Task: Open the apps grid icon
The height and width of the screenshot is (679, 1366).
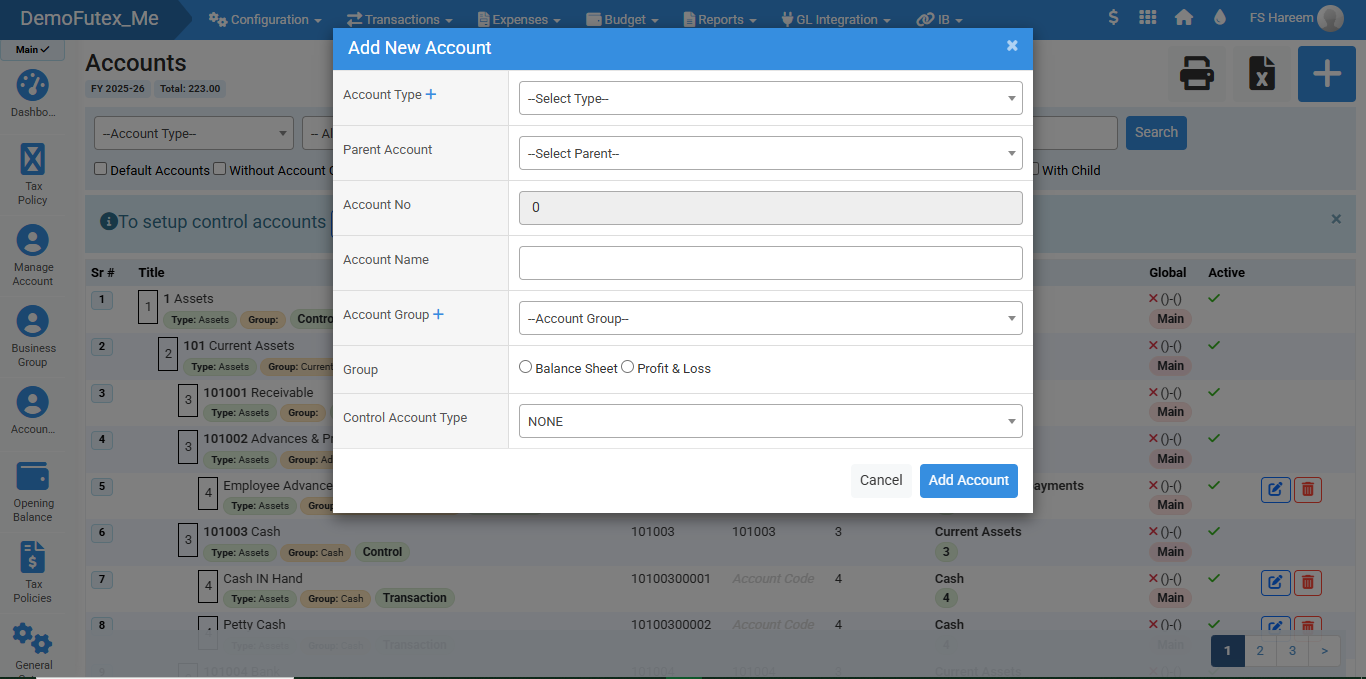Action: (1148, 18)
